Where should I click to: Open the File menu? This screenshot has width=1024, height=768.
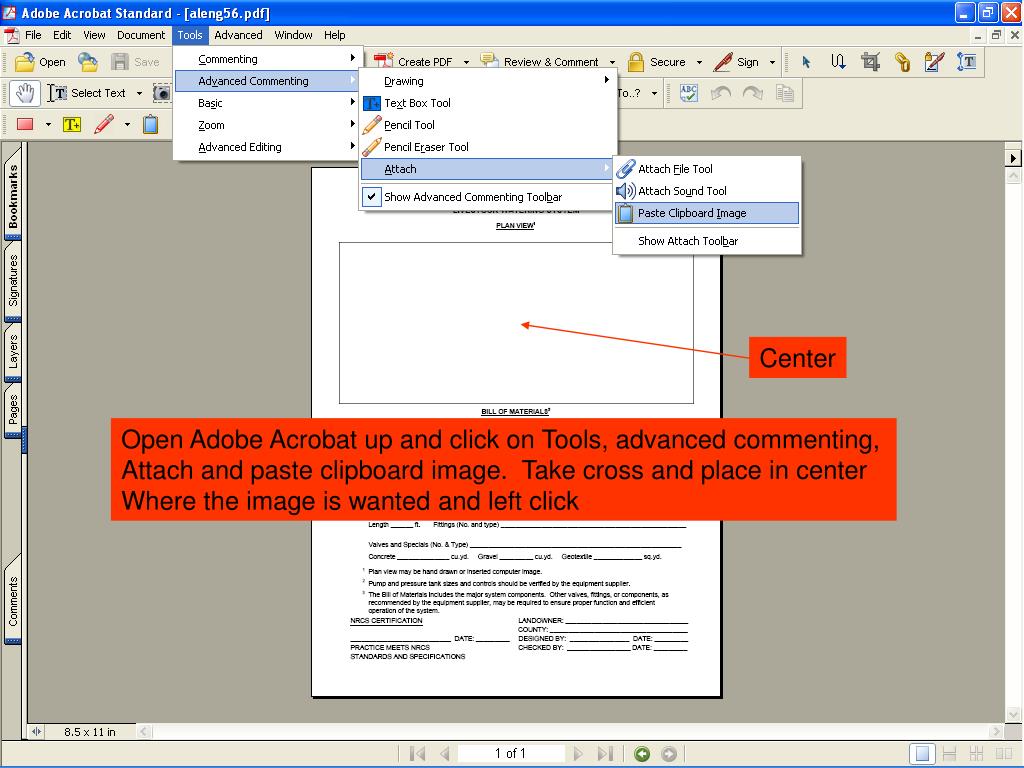33,35
